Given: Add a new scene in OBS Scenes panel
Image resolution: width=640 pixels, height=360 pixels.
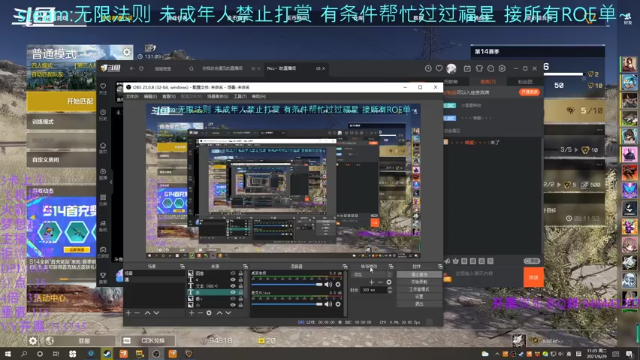Looking at the screenshot, I should tap(129, 313).
